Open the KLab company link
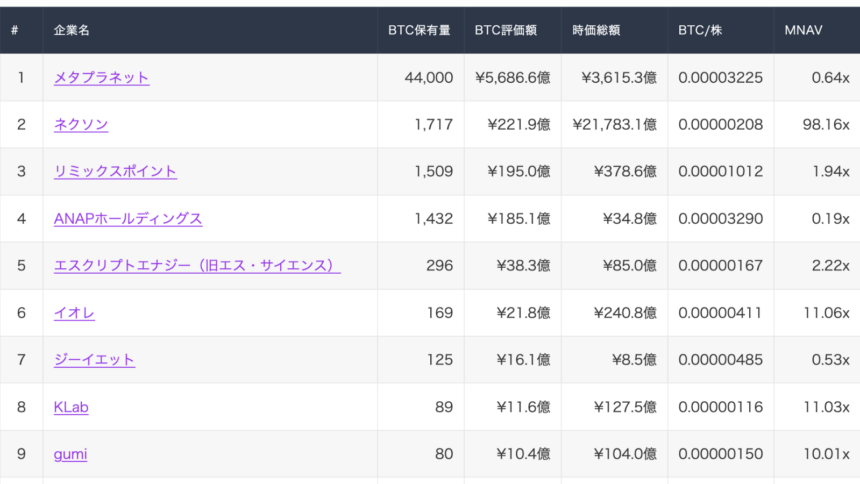The image size is (860, 484). 71,407
